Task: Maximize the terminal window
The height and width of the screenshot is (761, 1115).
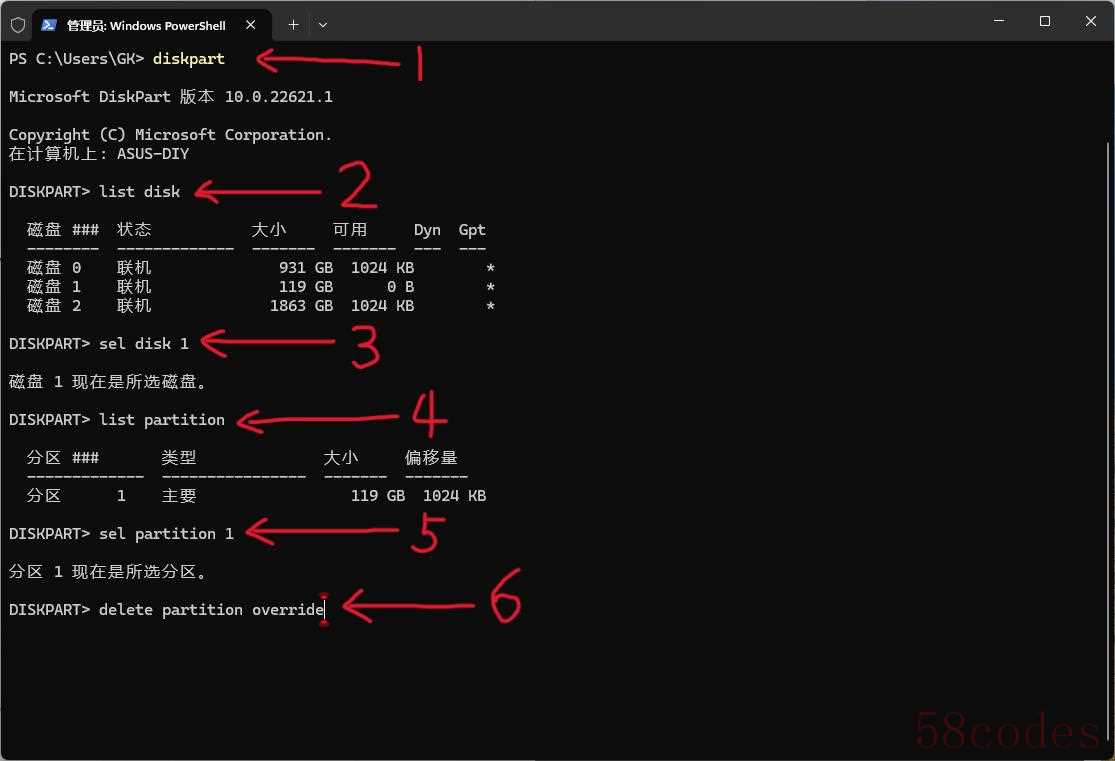Action: pos(1044,21)
